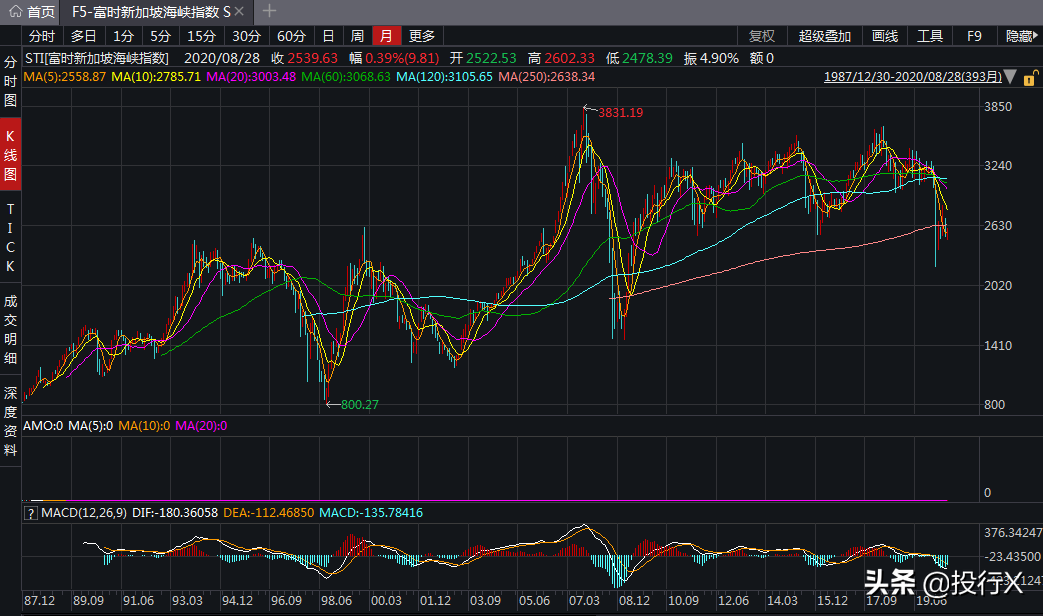The width and height of the screenshot is (1043, 616).
Task: Select the 1分 timeframe
Action: coord(124,36)
